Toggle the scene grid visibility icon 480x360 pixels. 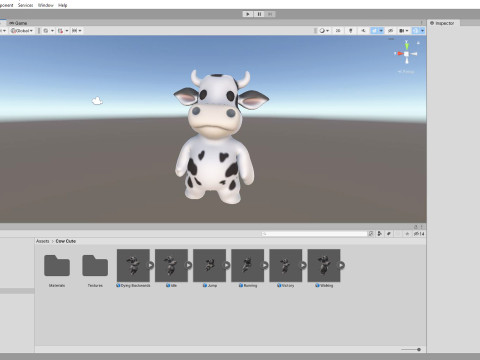46,31
